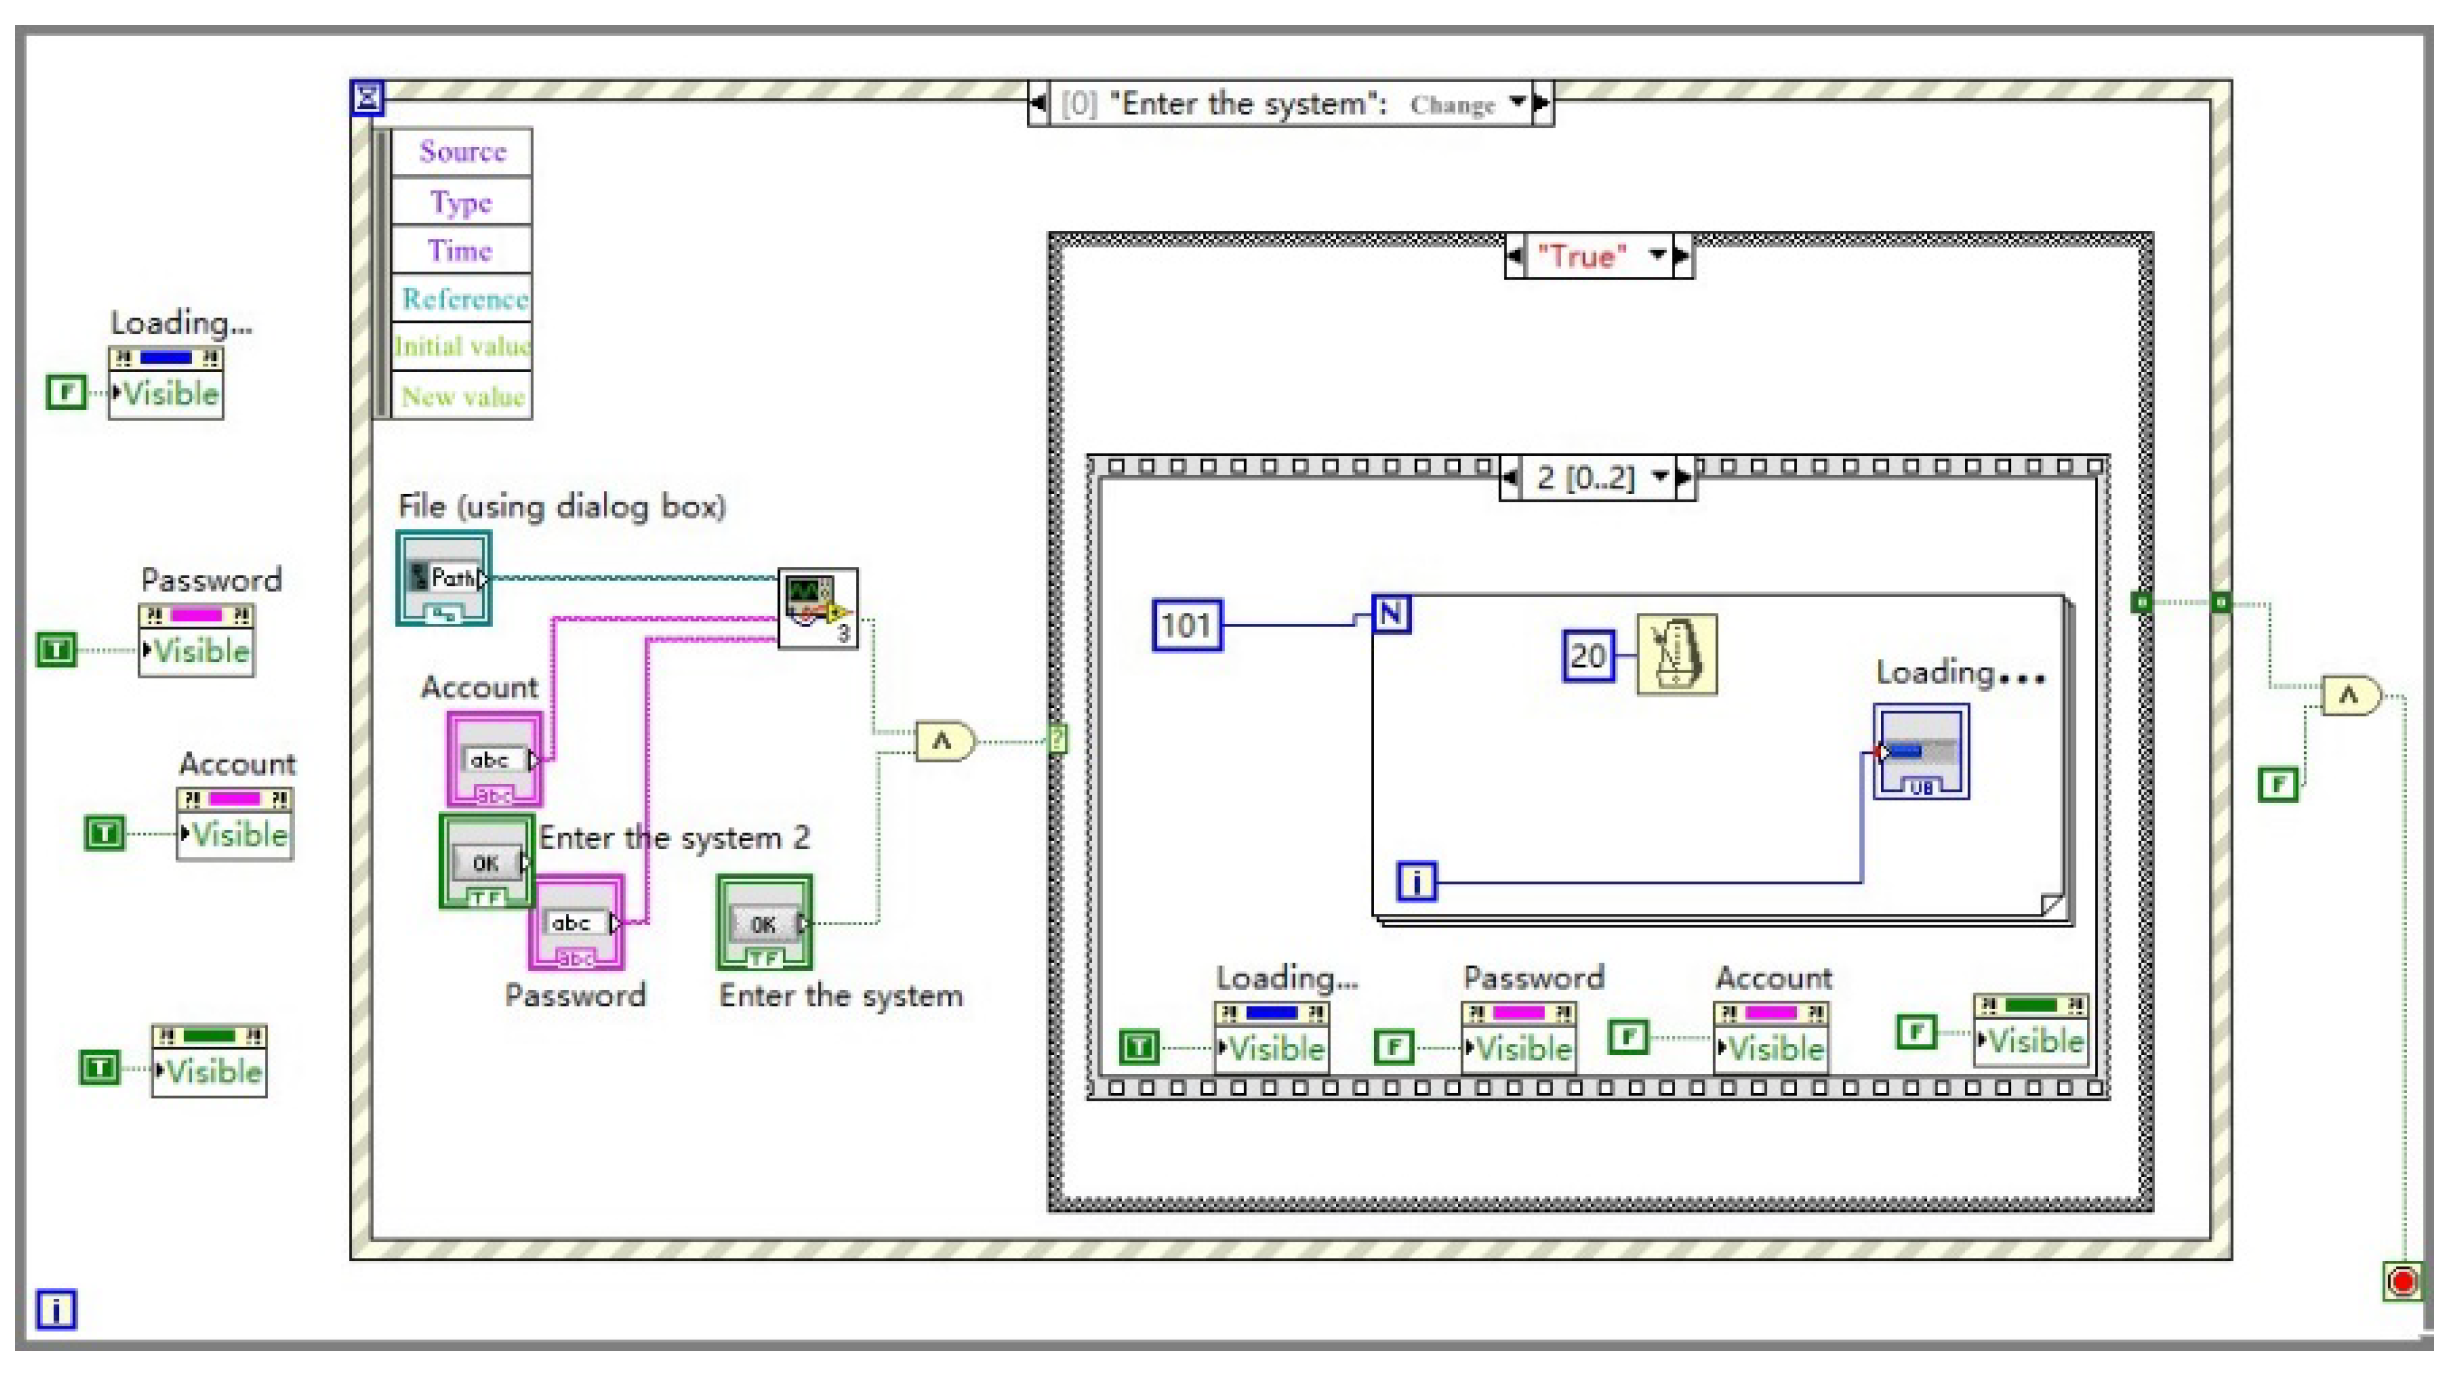Click the AND gate beside case selector
Viewport: 2462px width, 1375px height.
point(943,741)
